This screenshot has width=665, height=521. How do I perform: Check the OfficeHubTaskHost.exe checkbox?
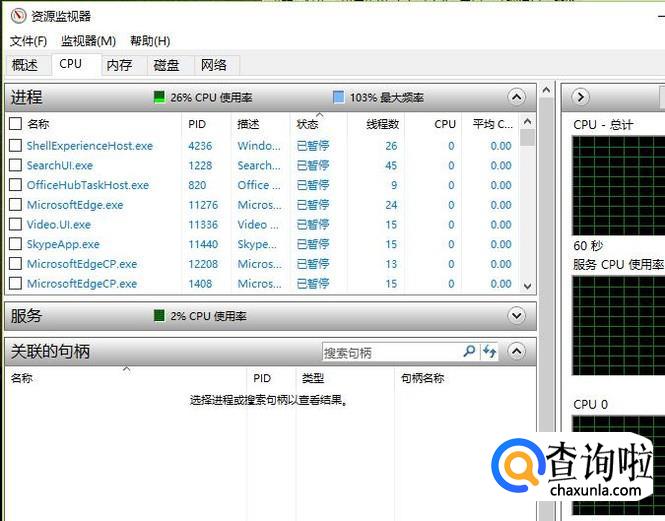click(x=15, y=185)
